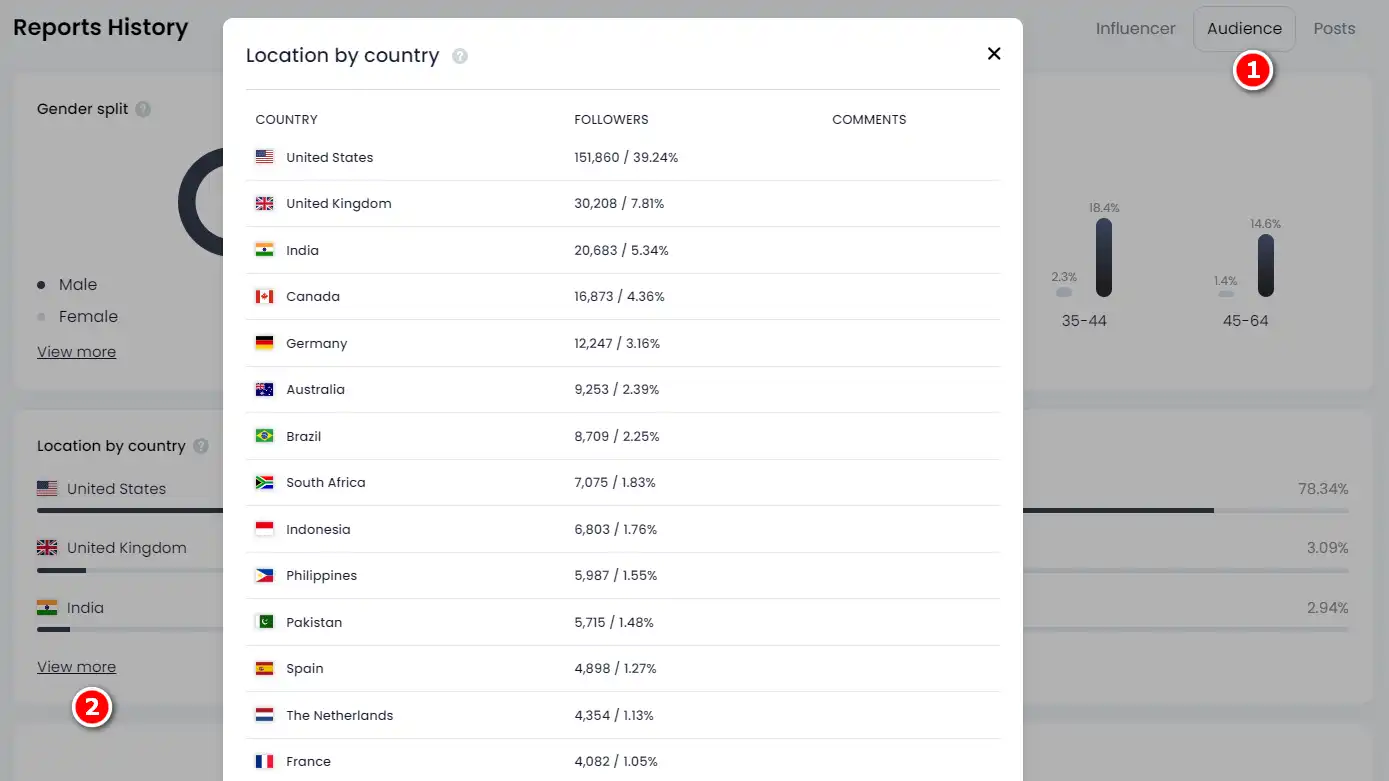Open the help icon beside the dialog title

(460, 56)
